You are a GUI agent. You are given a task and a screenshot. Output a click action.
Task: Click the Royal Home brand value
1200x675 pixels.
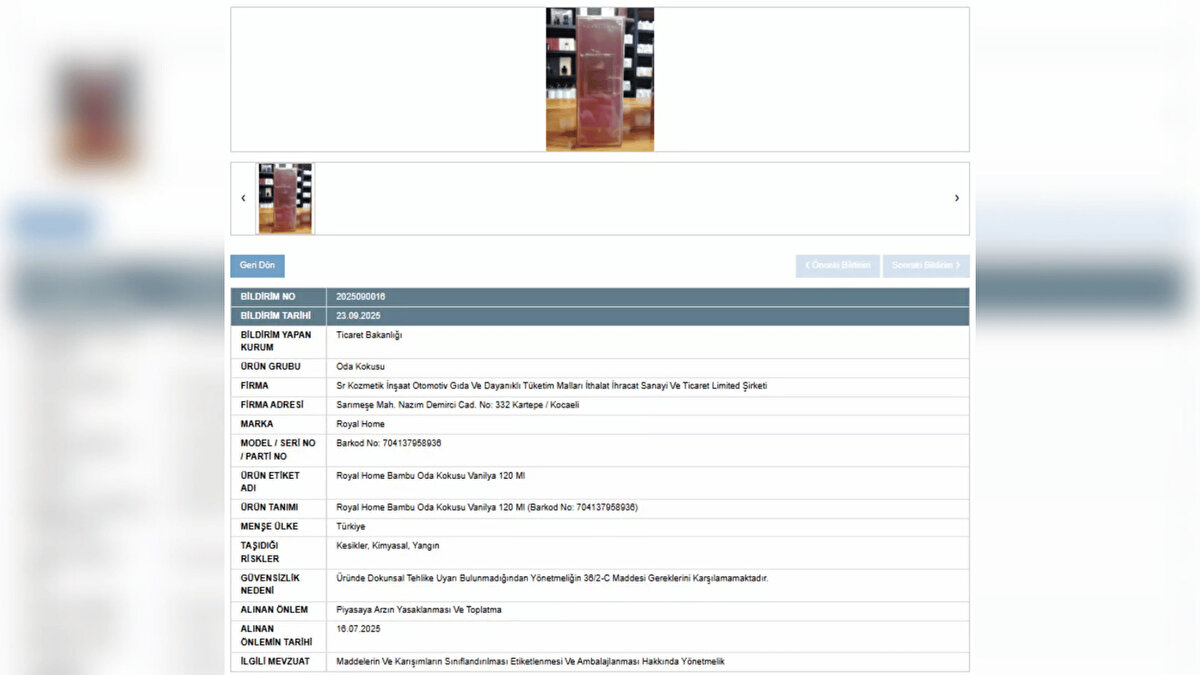point(360,424)
